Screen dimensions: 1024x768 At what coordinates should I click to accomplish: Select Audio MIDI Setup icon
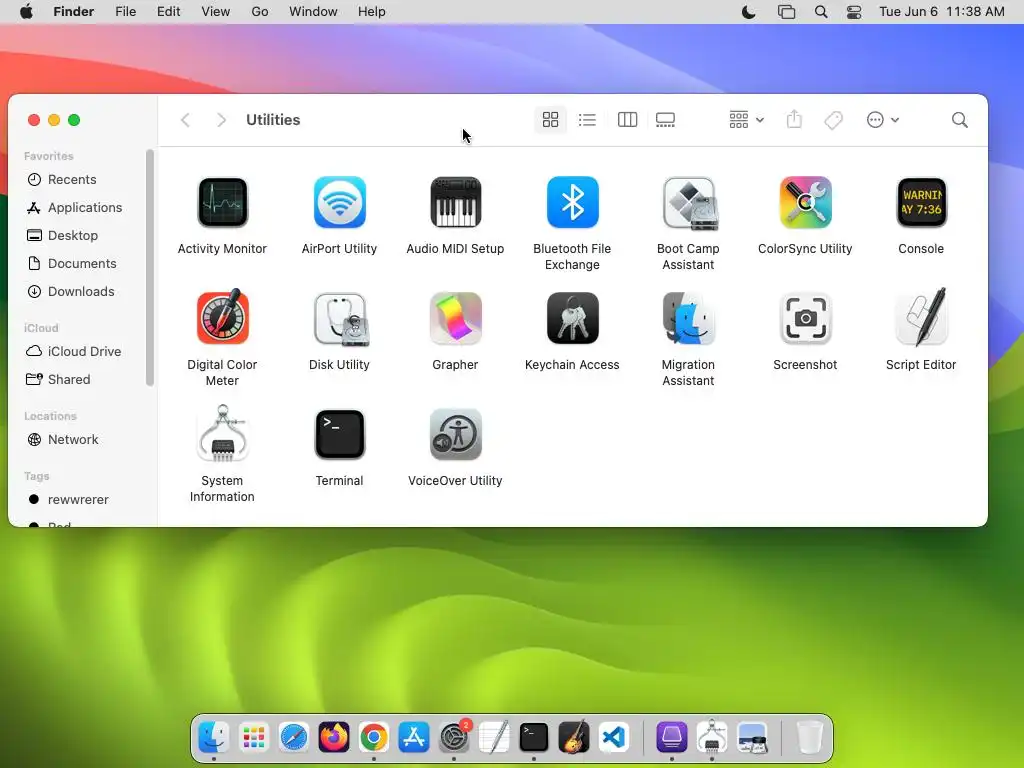455,202
